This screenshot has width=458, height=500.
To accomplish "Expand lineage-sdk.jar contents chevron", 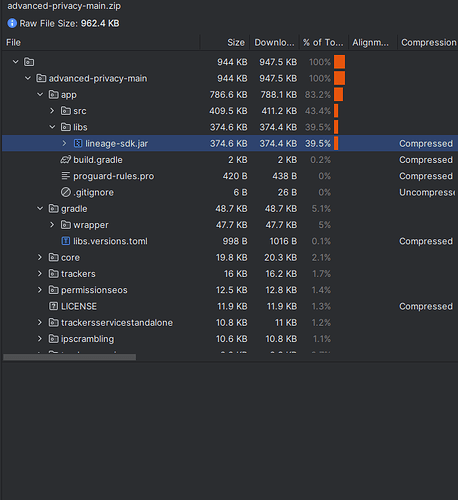I will point(64,143).
